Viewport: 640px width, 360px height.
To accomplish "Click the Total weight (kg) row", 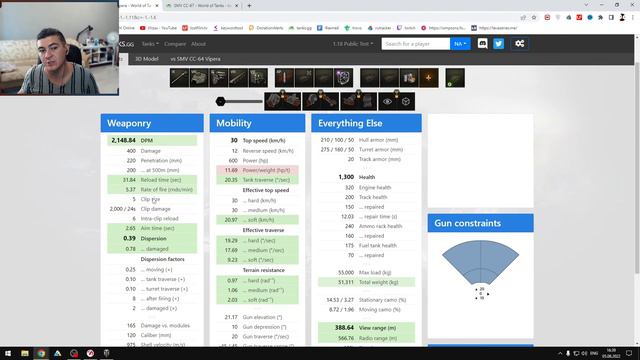I will [x=366, y=282].
